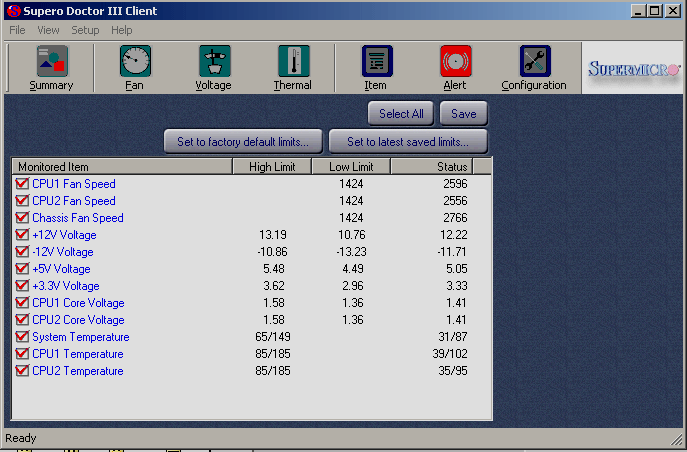Viewport: 687px width, 452px height.
Task: Open the Voltage monitoring icon
Action: pyautogui.click(x=213, y=63)
